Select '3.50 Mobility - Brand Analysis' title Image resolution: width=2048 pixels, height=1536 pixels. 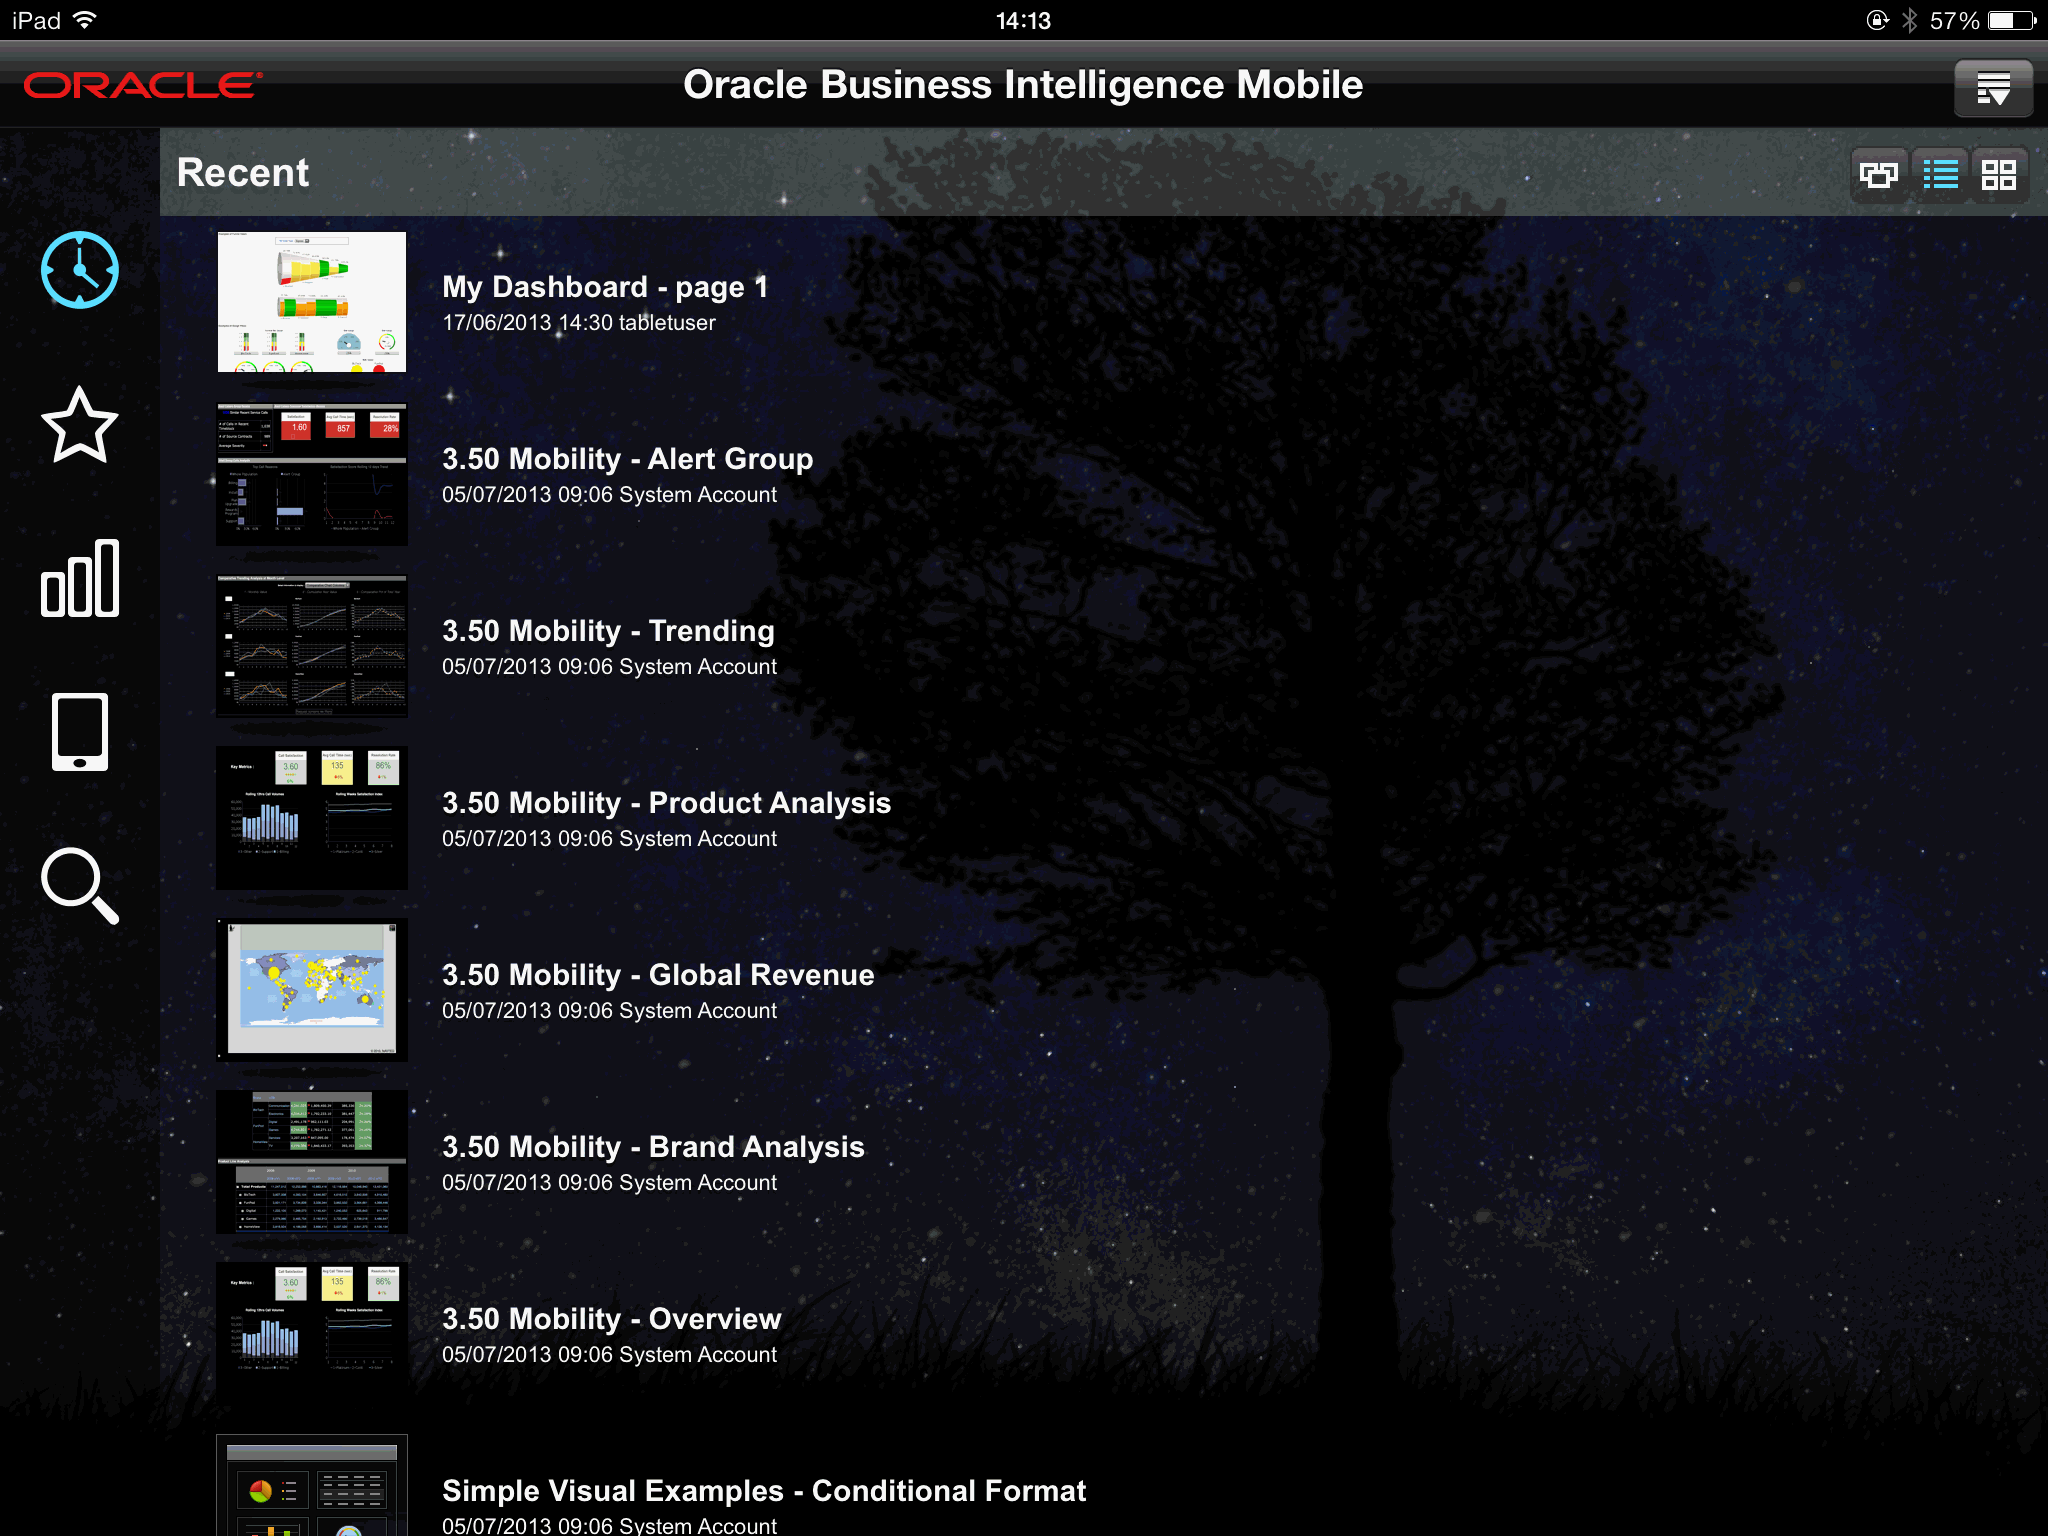click(653, 1147)
